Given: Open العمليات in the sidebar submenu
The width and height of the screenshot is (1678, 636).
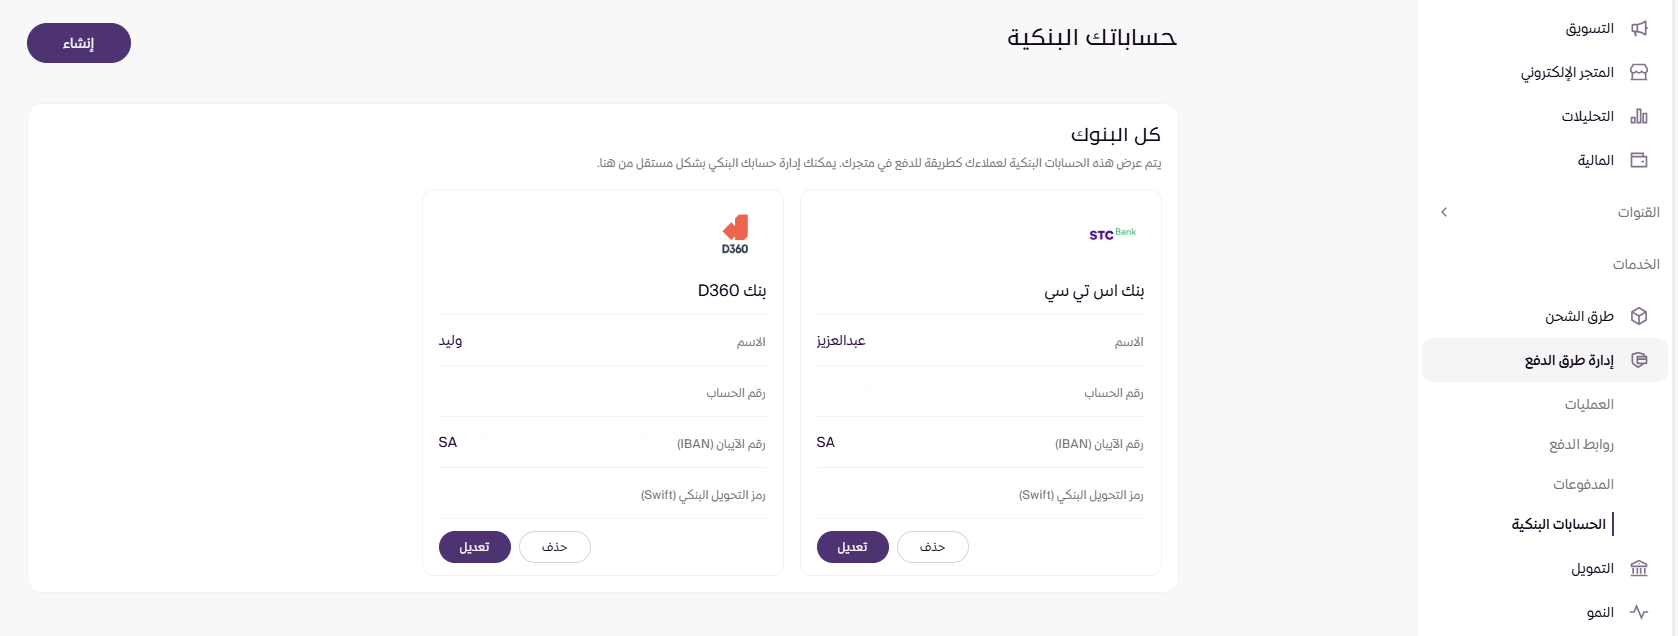Looking at the screenshot, I should [x=1589, y=404].
